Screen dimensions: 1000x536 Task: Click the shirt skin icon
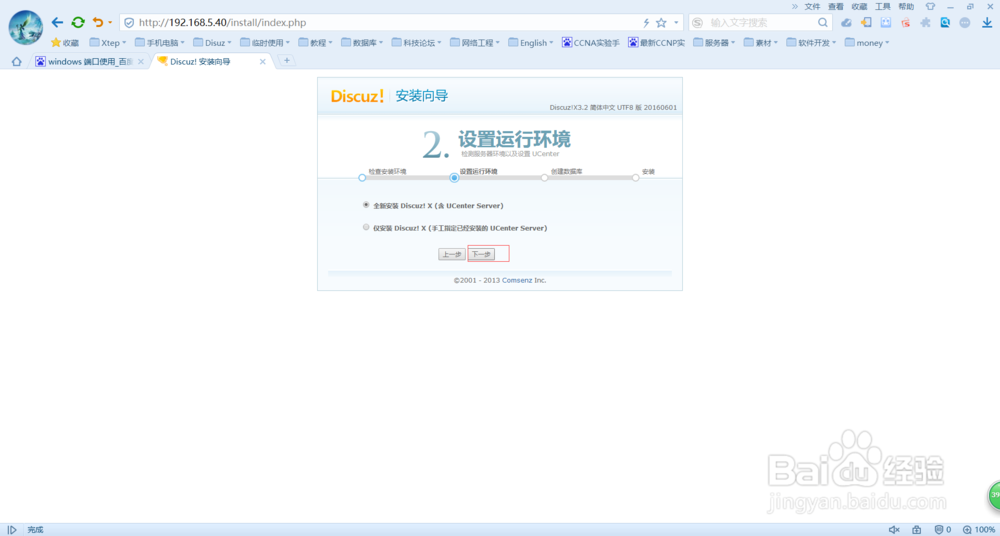[x=930, y=6]
